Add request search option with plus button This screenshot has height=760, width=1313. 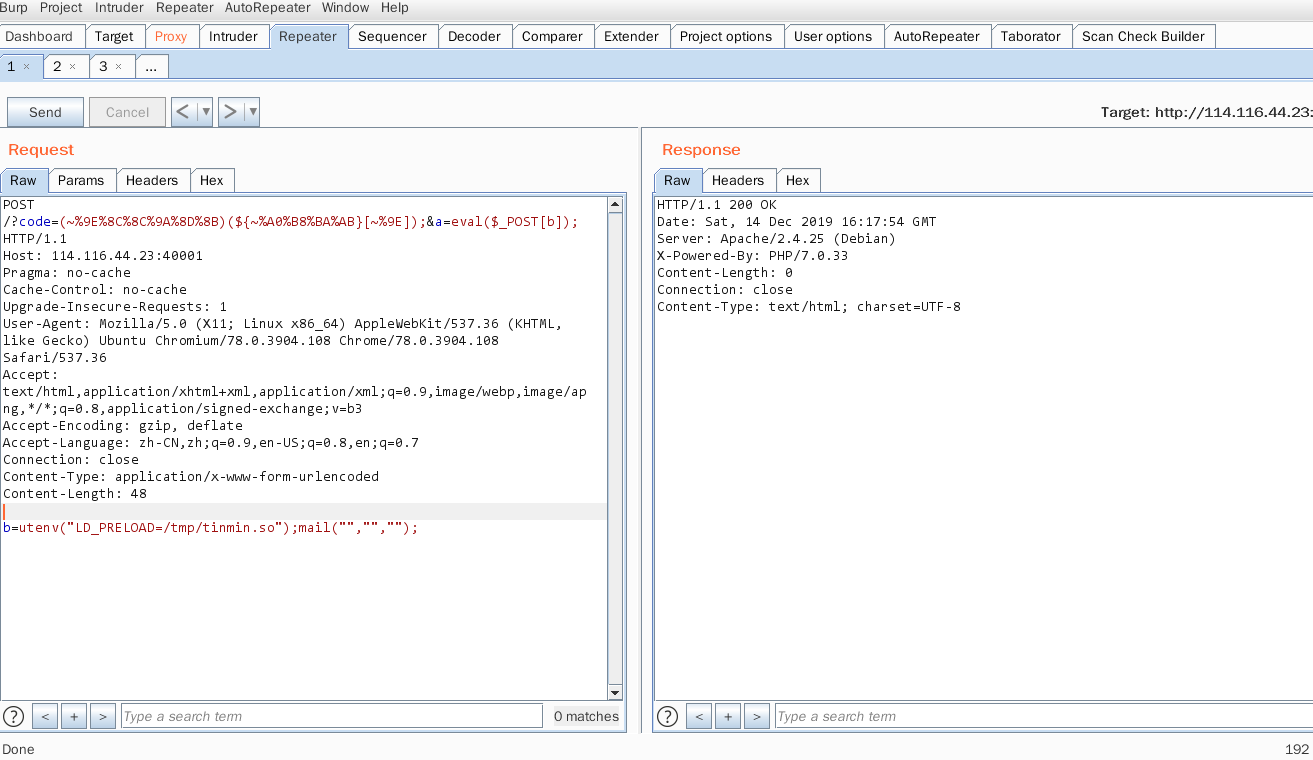pyautogui.click(x=73, y=716)
